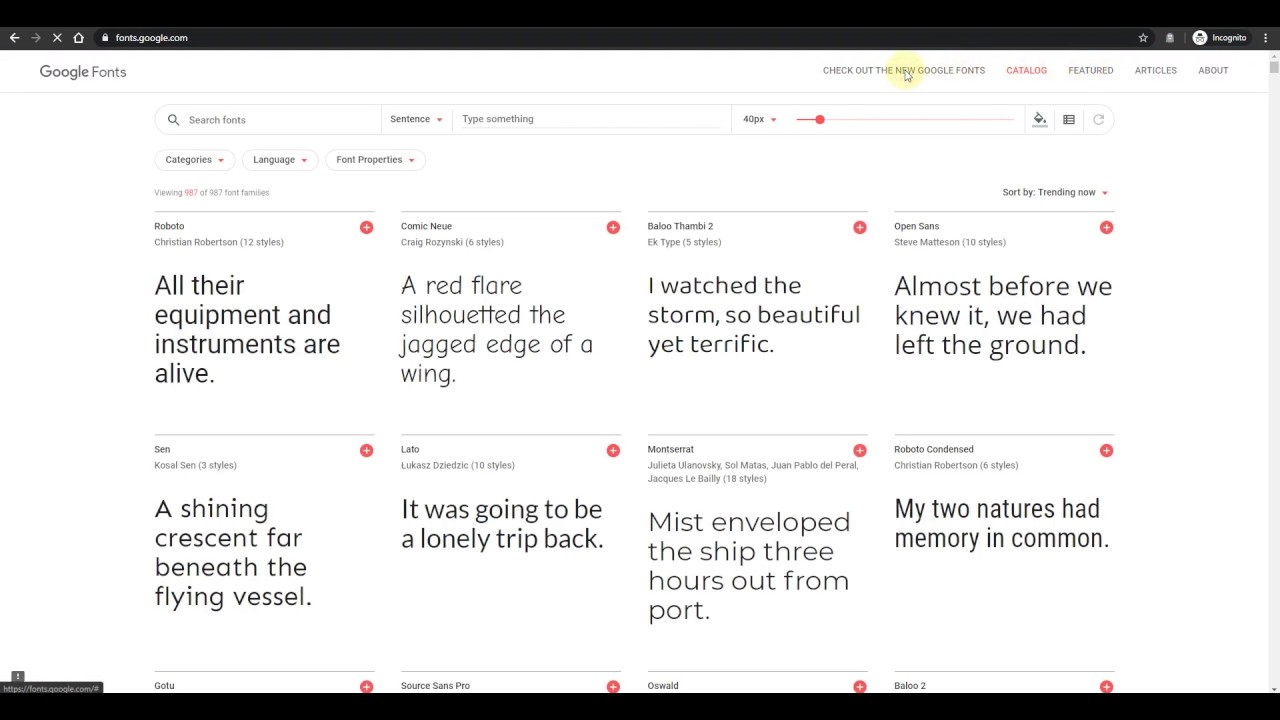Viewport: 1280px width, 720px height.
Task: Open the Categories filter dropdown
Action: pyautogui.click(x=195, y=160)
